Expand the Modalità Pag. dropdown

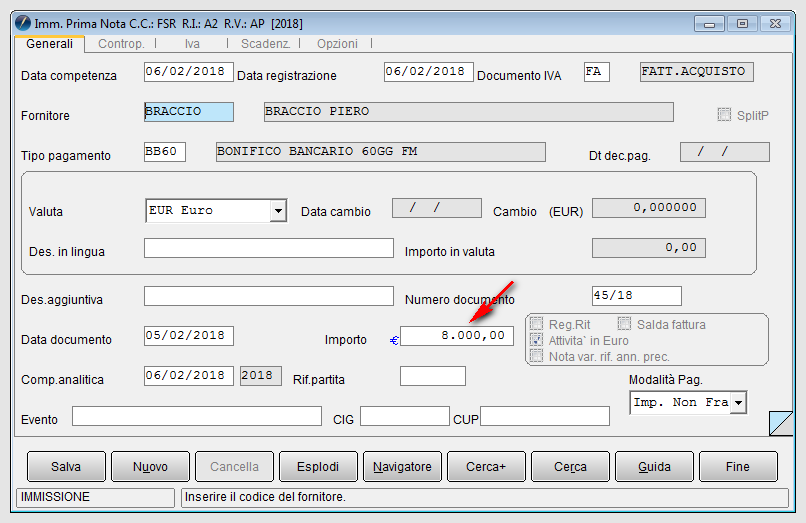pos(739,403)
